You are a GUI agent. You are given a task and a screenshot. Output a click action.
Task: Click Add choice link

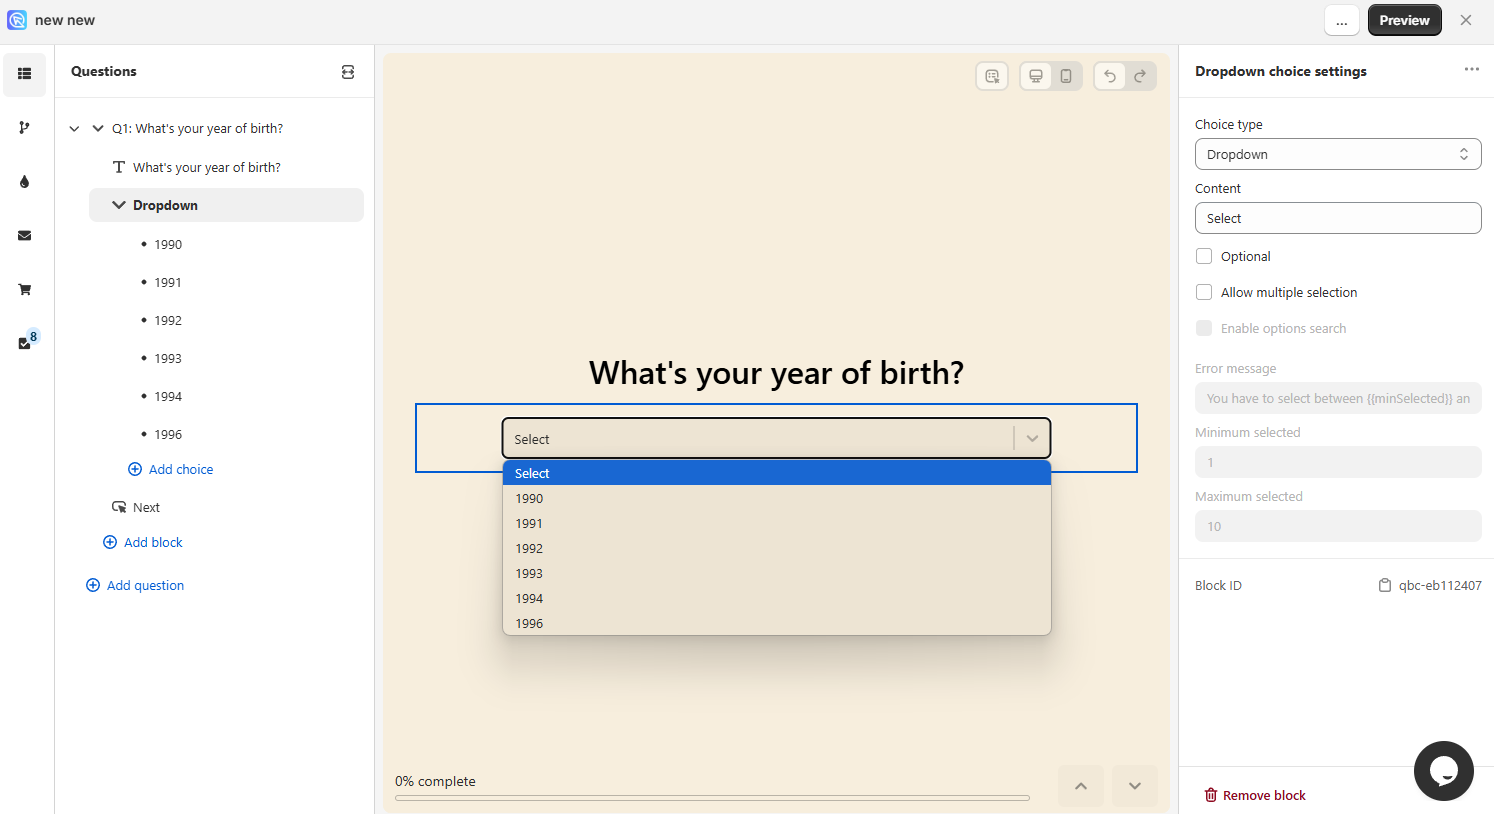click(171, 469)
